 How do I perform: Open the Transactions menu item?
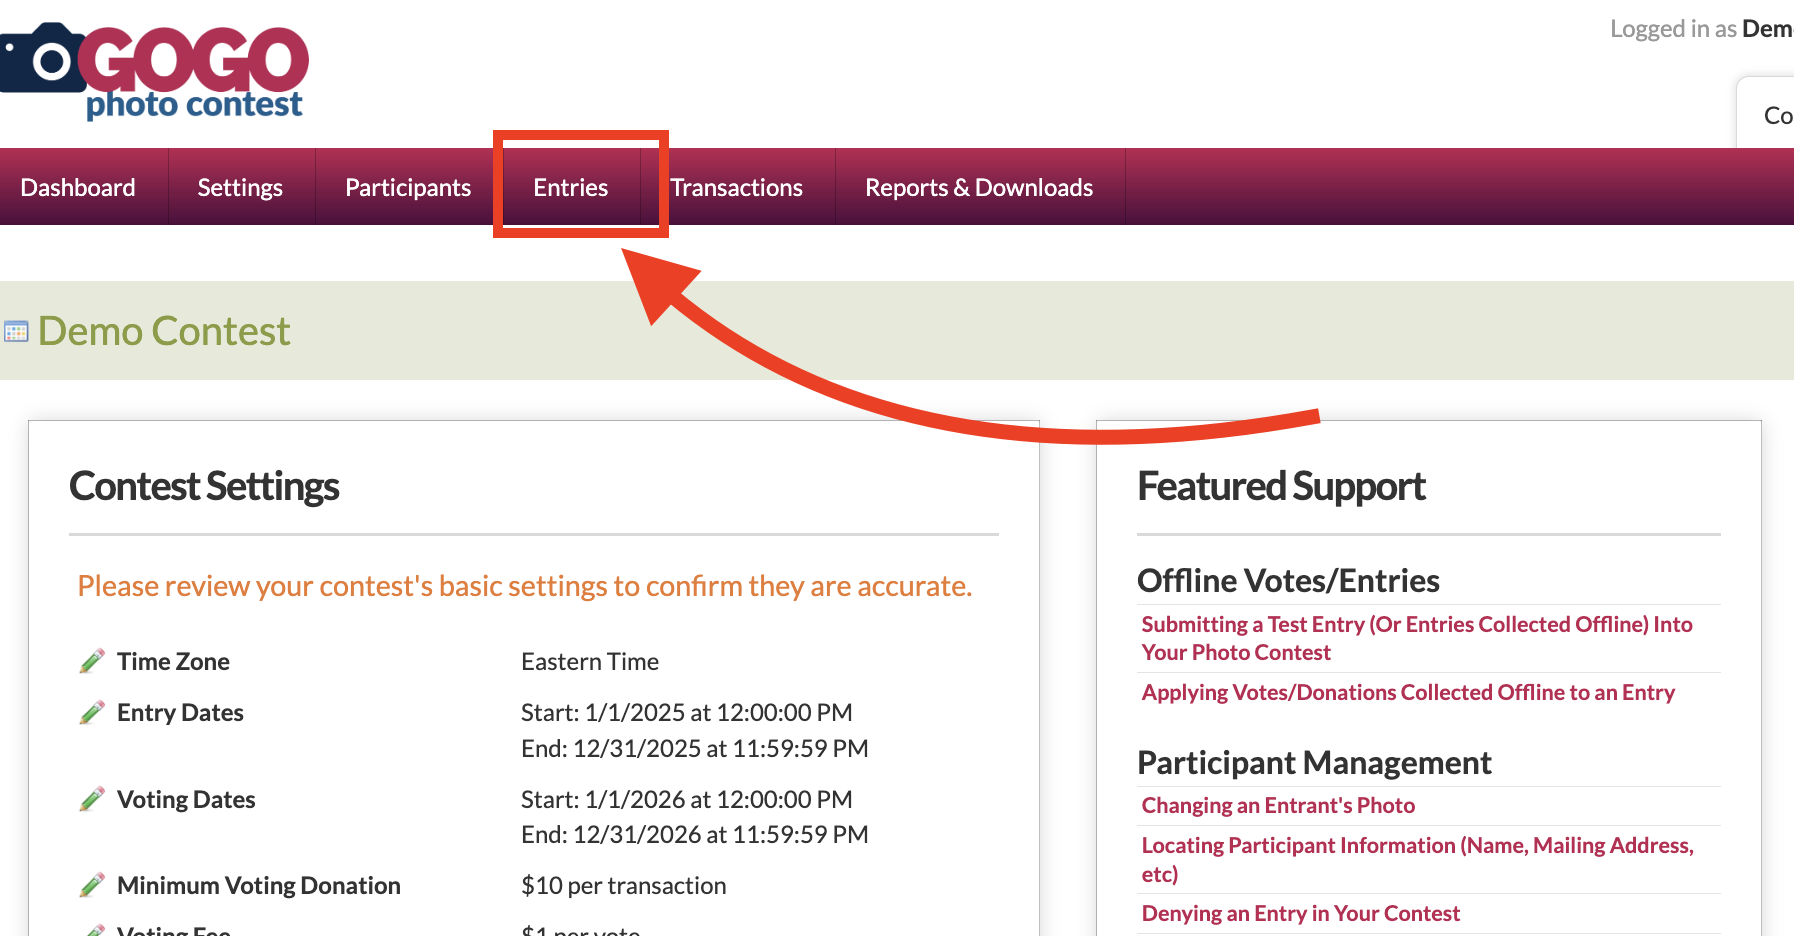click(737, 187)
